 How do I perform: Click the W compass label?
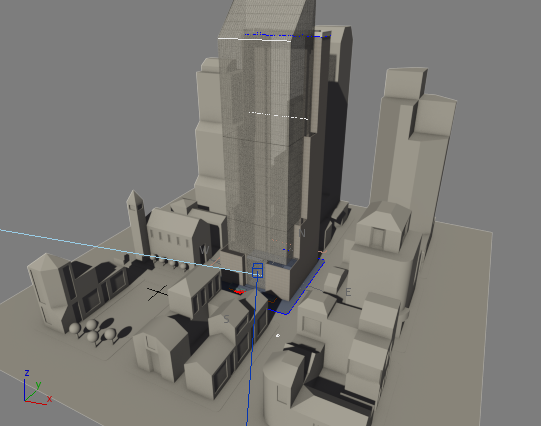[x=205, y=250]
